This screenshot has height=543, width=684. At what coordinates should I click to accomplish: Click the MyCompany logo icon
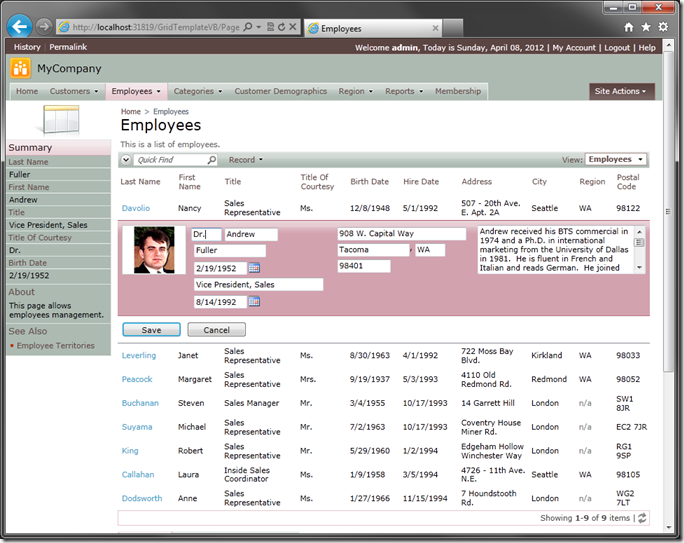[21, 69]
